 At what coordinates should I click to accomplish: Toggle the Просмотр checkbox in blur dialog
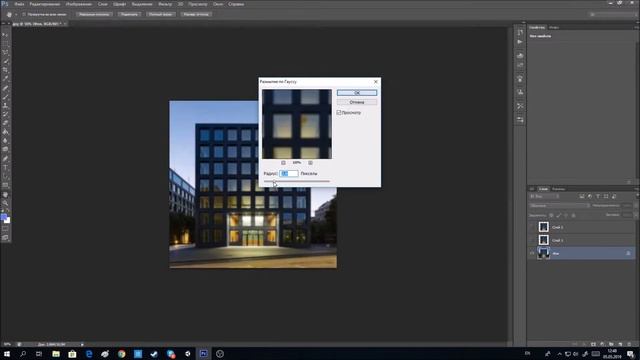pyautogui.click(x=339, y=112)
